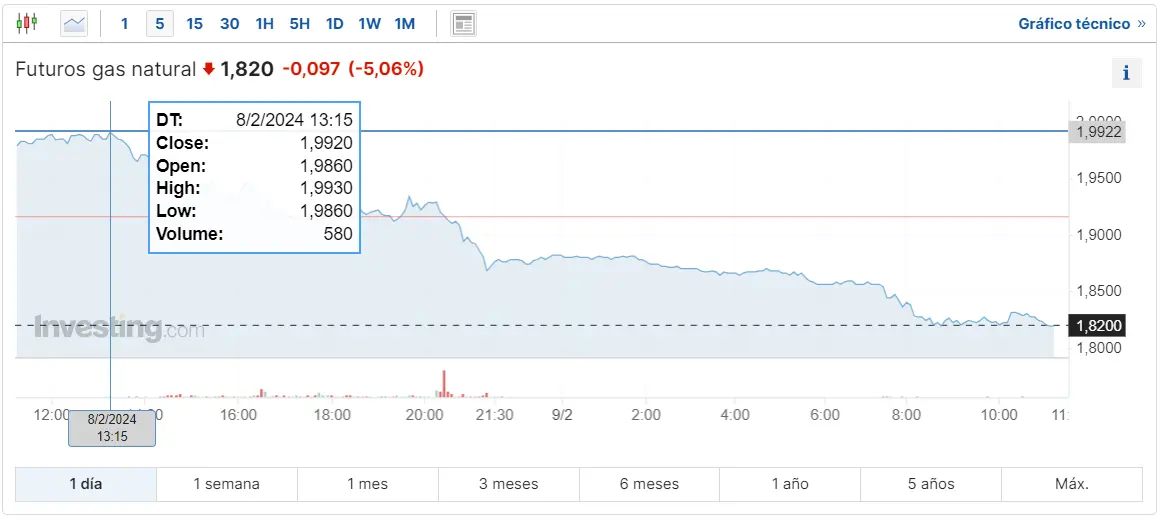Click the double chevron beside Gráfico técnico
Viewport: 1163px width, 520px height.
(x=1142, y=24)
